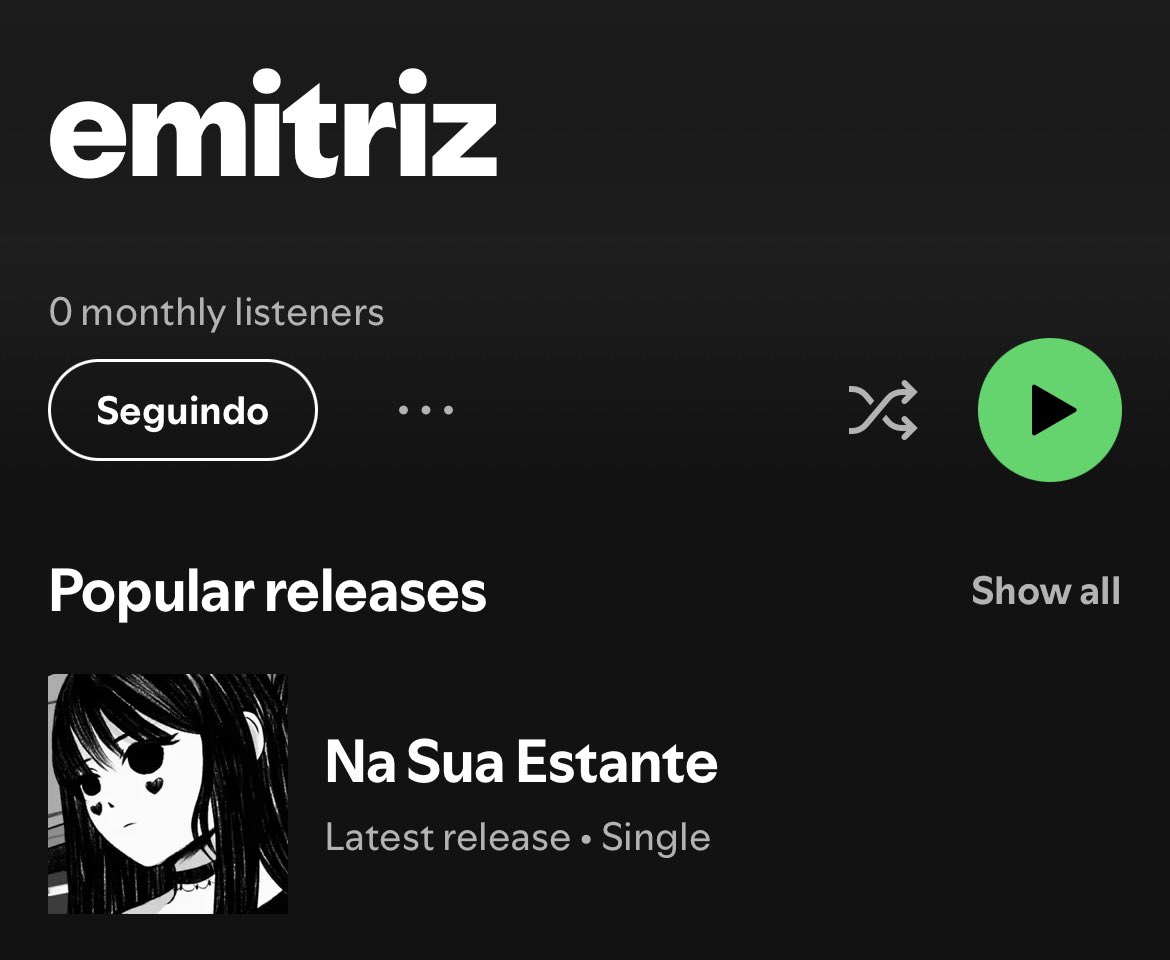
Task: Open the latest single Na Sua Estante
Action: pyautogui.click(x=521, y=762)
